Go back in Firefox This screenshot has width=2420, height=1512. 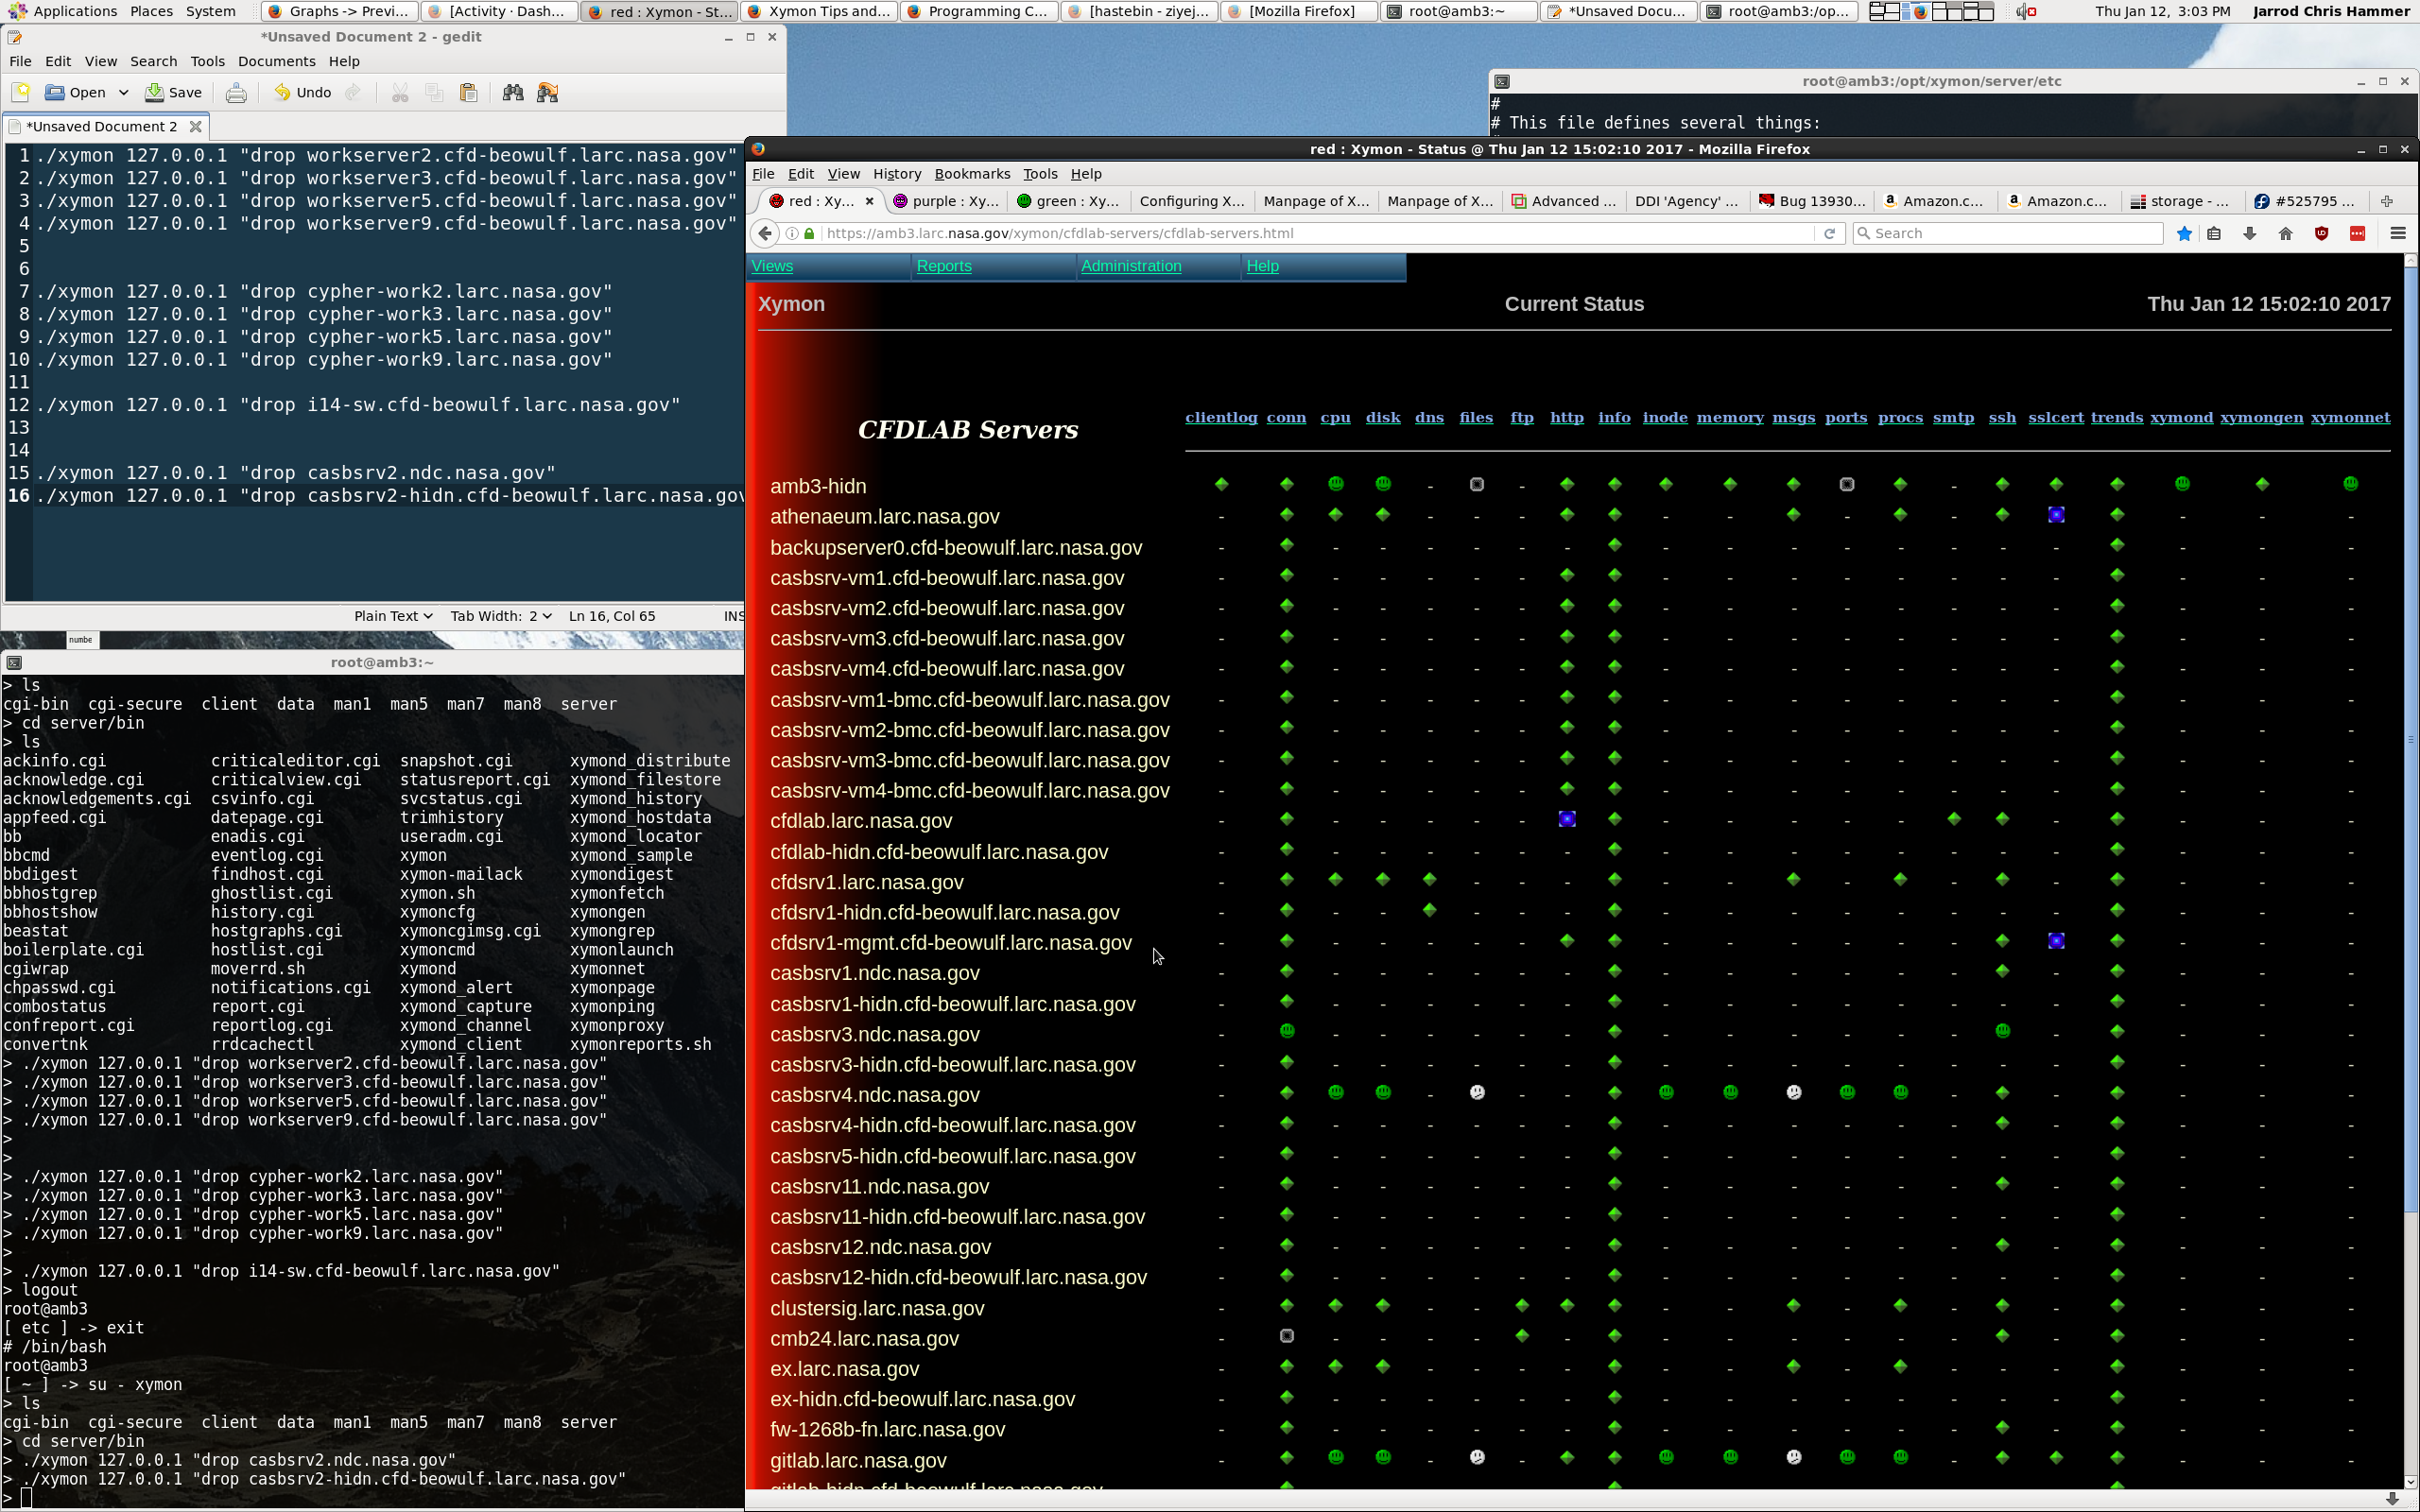pos(765,234)
